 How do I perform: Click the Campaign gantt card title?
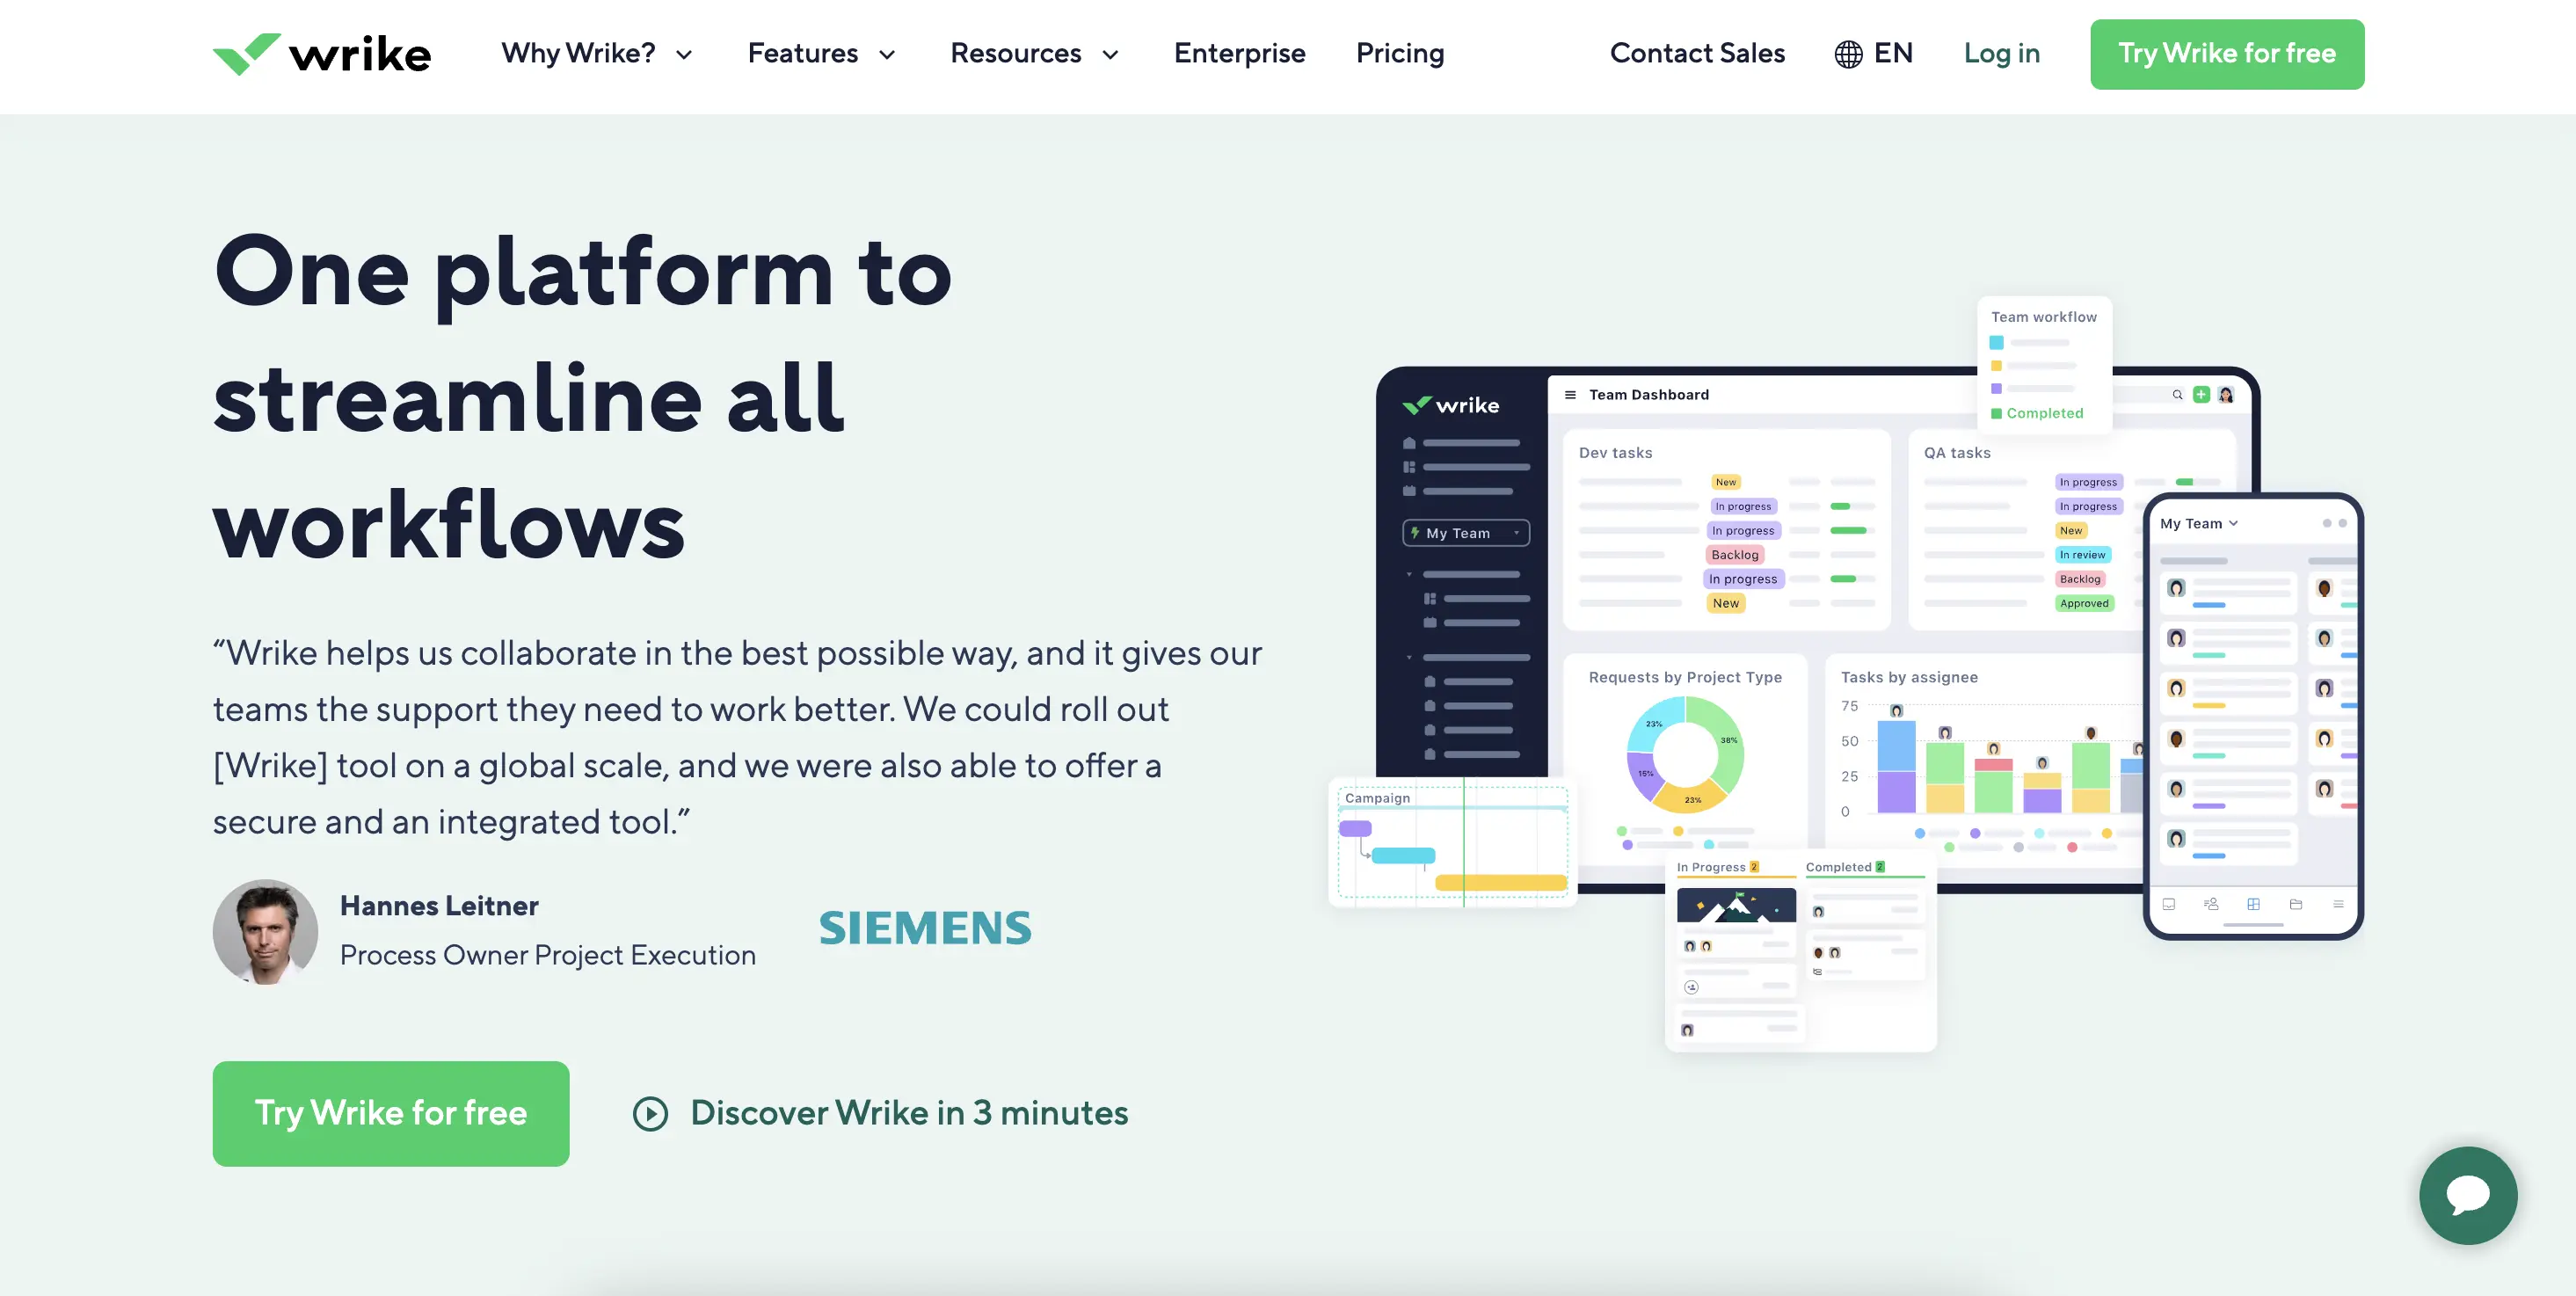1377,798
